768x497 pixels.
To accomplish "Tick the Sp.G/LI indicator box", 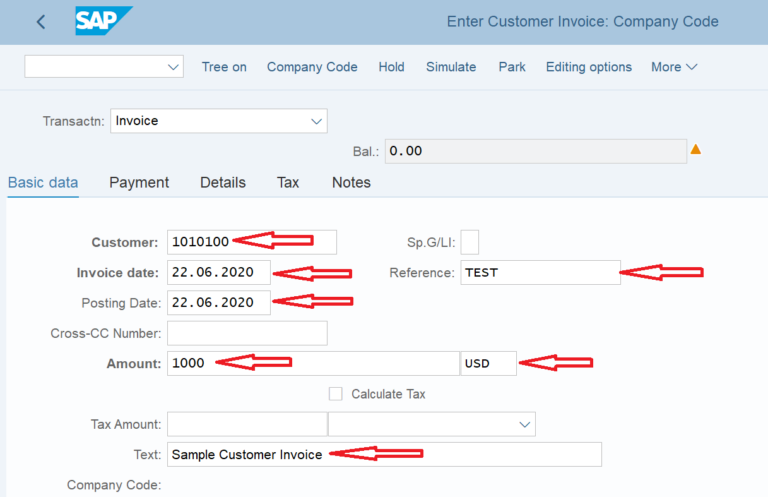I will (x=469, y=242).
